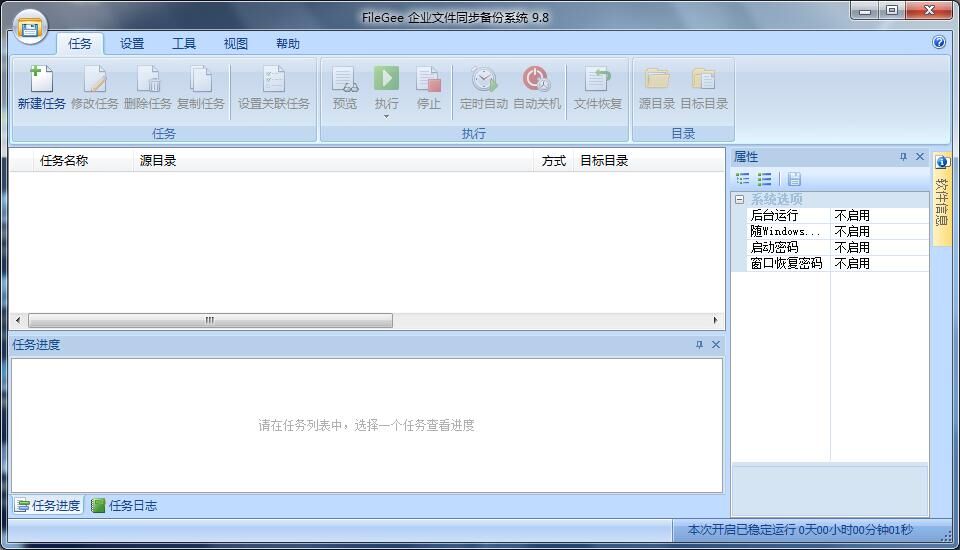The height and width of the screenshot is (550, 960).
Task: Switch to the 视图 ribbon tab
Action: 236,43
